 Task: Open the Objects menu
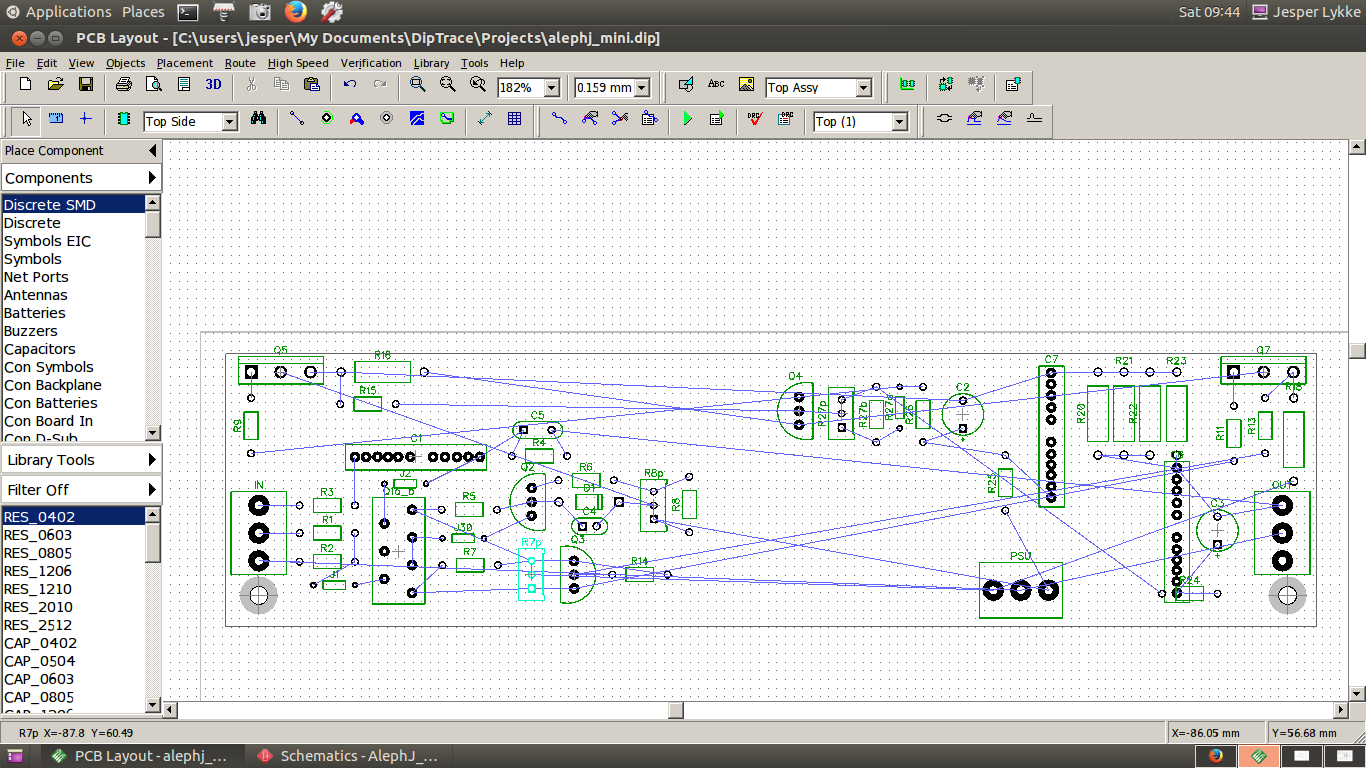[x=126, y=63]
